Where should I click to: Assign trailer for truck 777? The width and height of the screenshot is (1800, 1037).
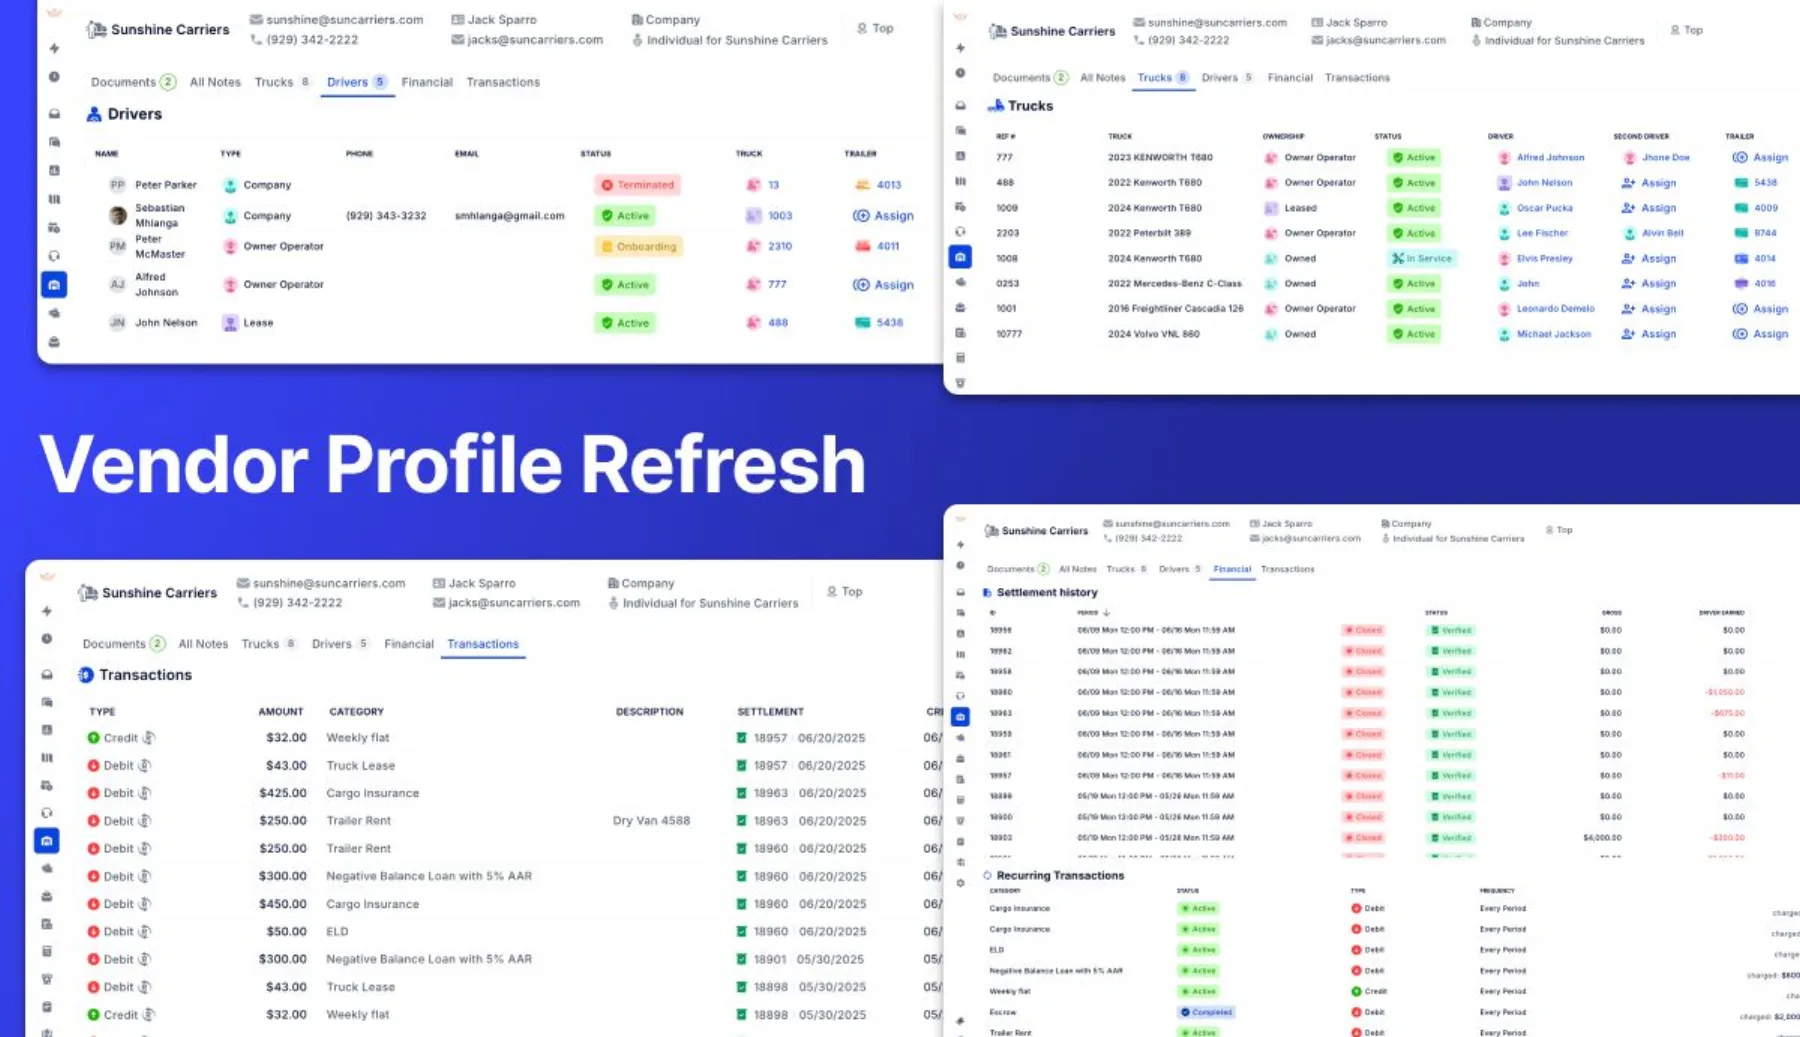coord(1760,158)
